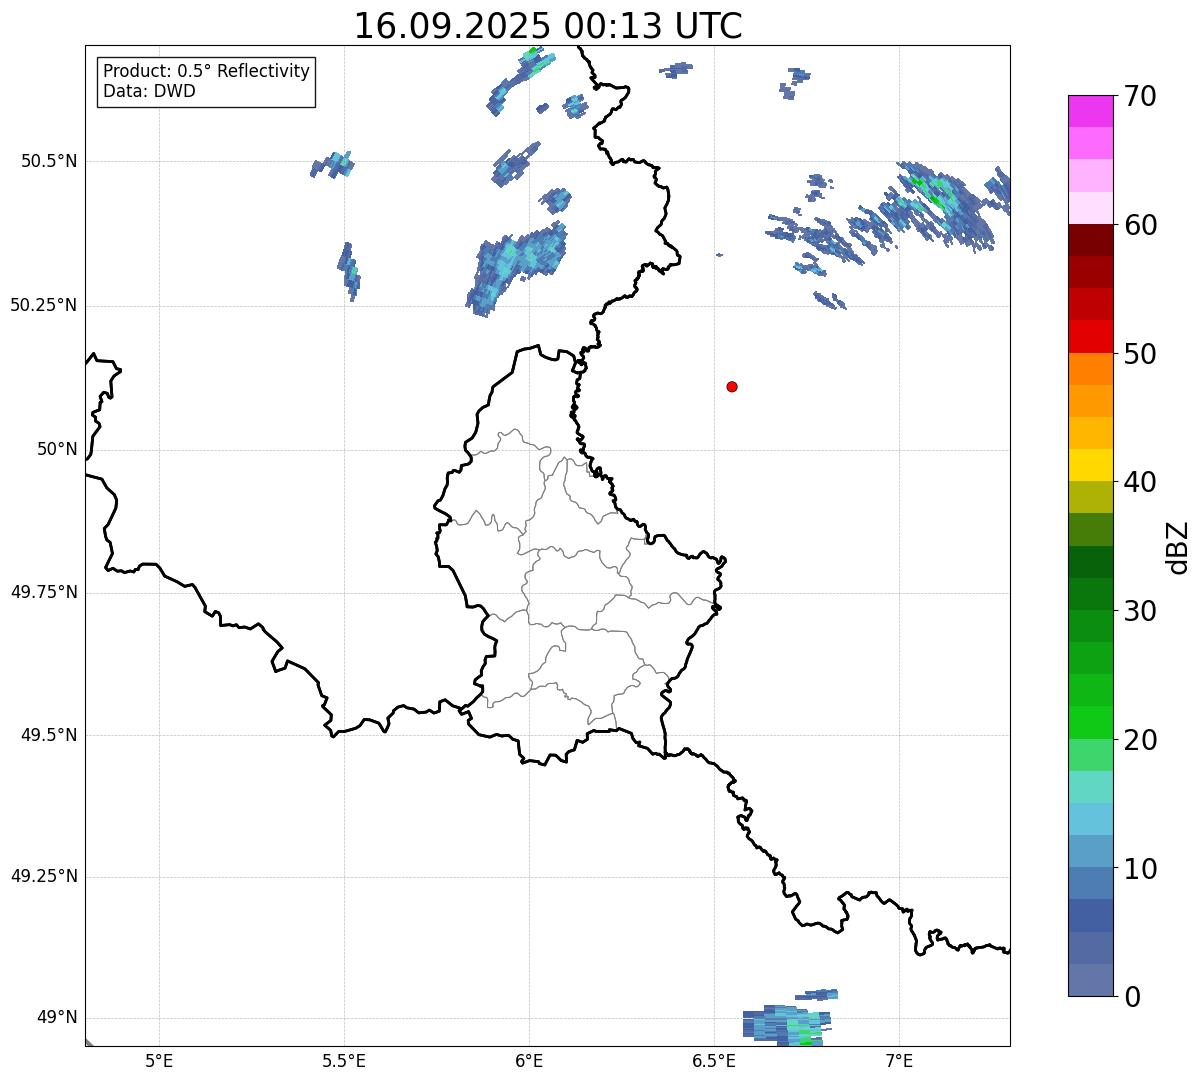Pick the olive swatch just below 40
Image resolution: width=1202 pixels, height=1081 pixels.
(1091, 498)
